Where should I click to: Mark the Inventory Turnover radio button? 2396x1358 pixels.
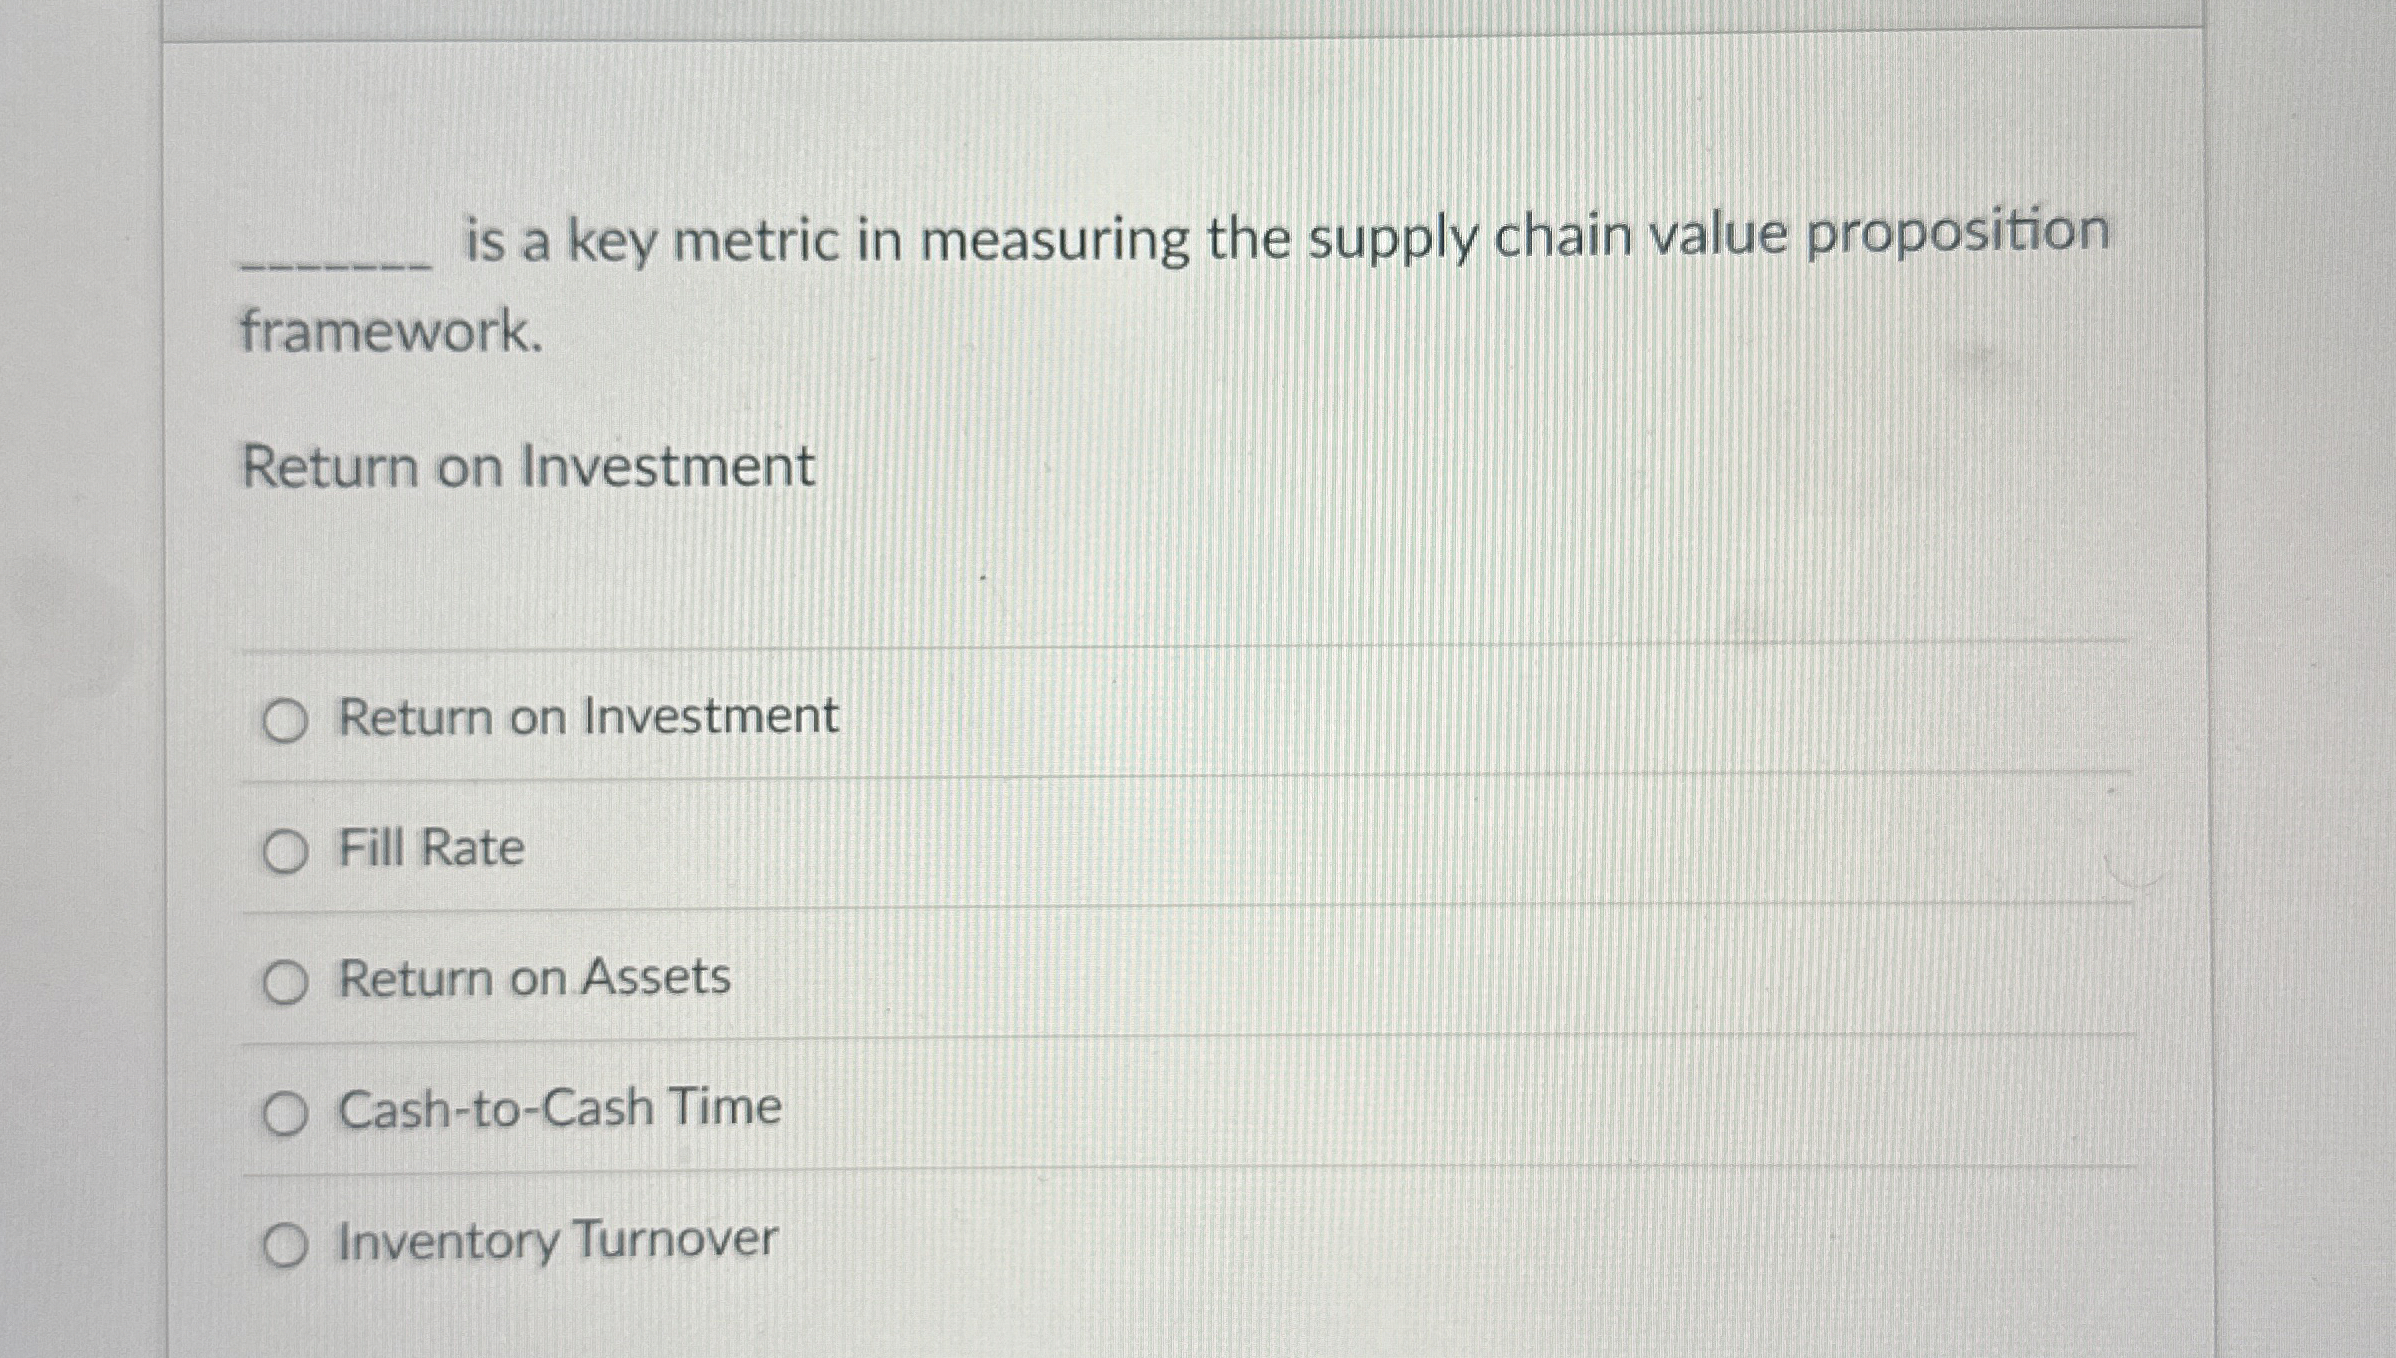point(285,1246)
